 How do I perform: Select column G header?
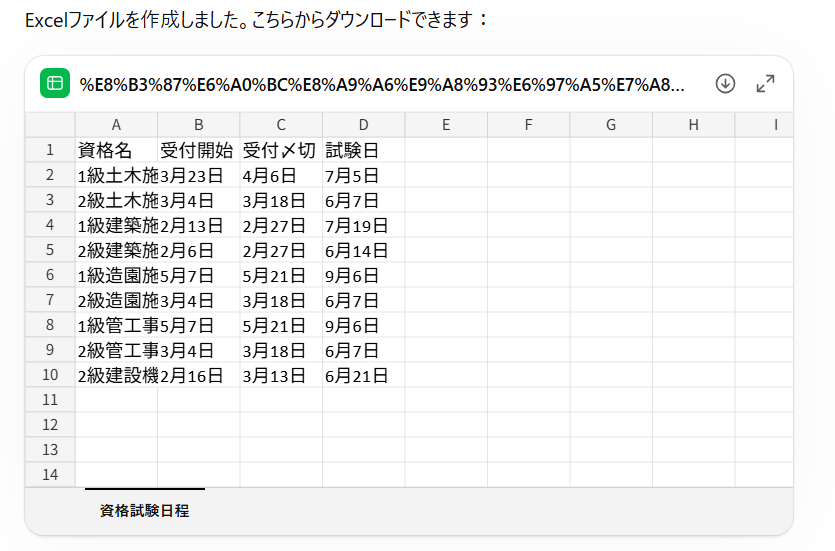[x=610, y=125]
